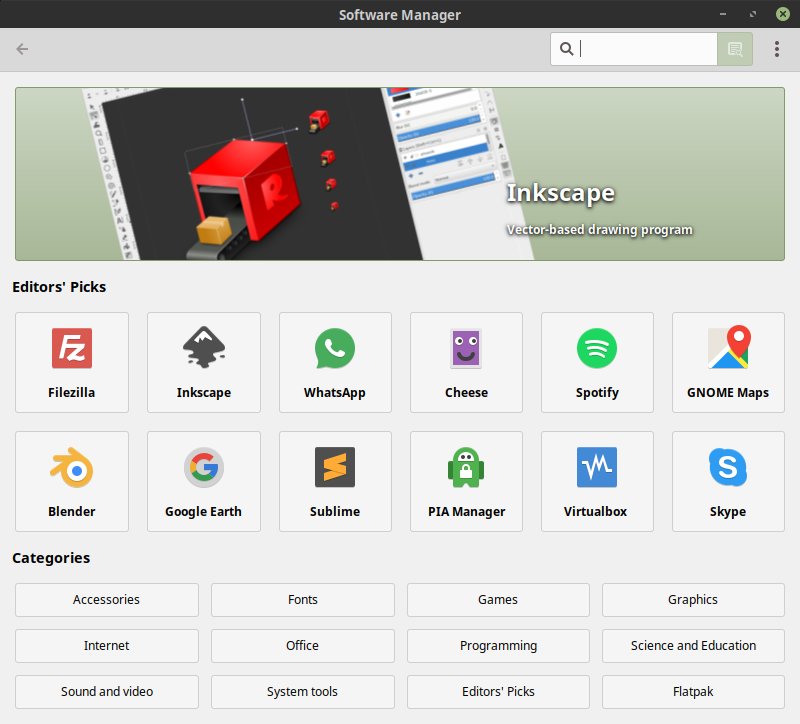Viewport: 800px width, 724px height.
Task: Open the Blender app tile
Action: coord(72,481)
